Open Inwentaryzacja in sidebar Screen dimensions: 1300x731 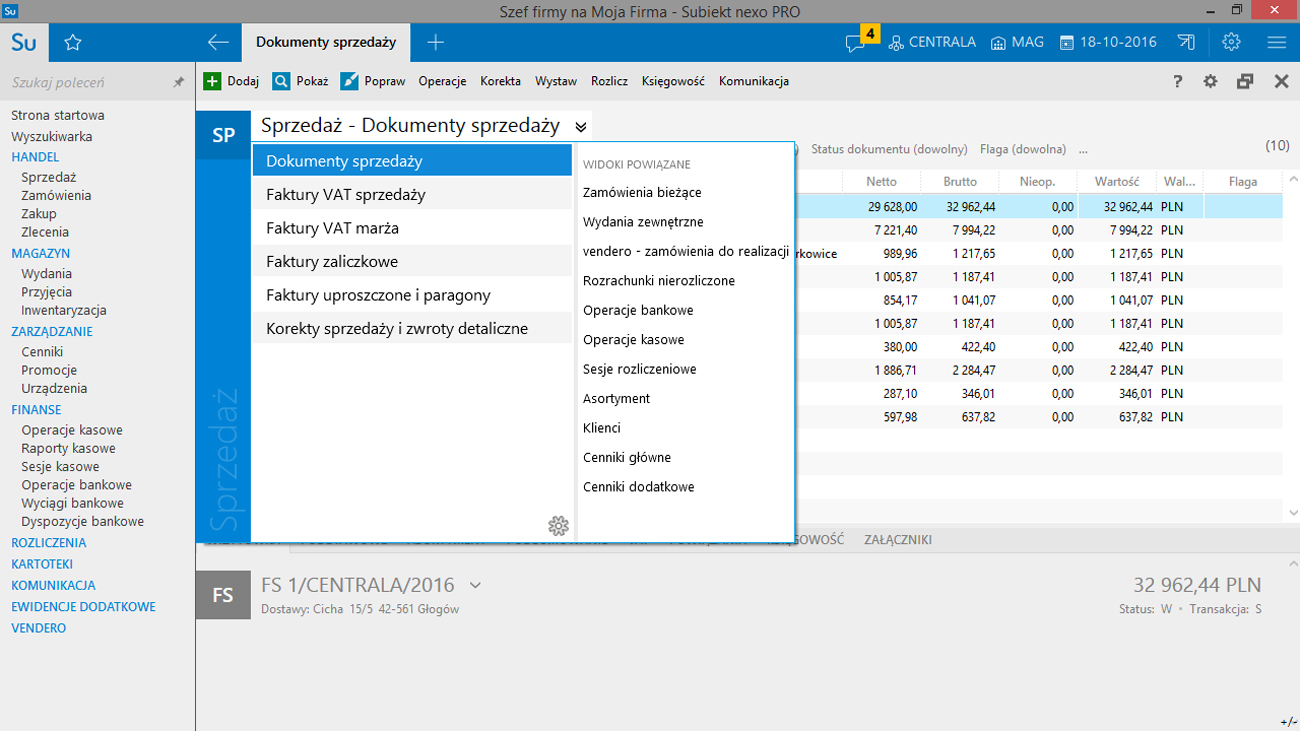[64, 310]
